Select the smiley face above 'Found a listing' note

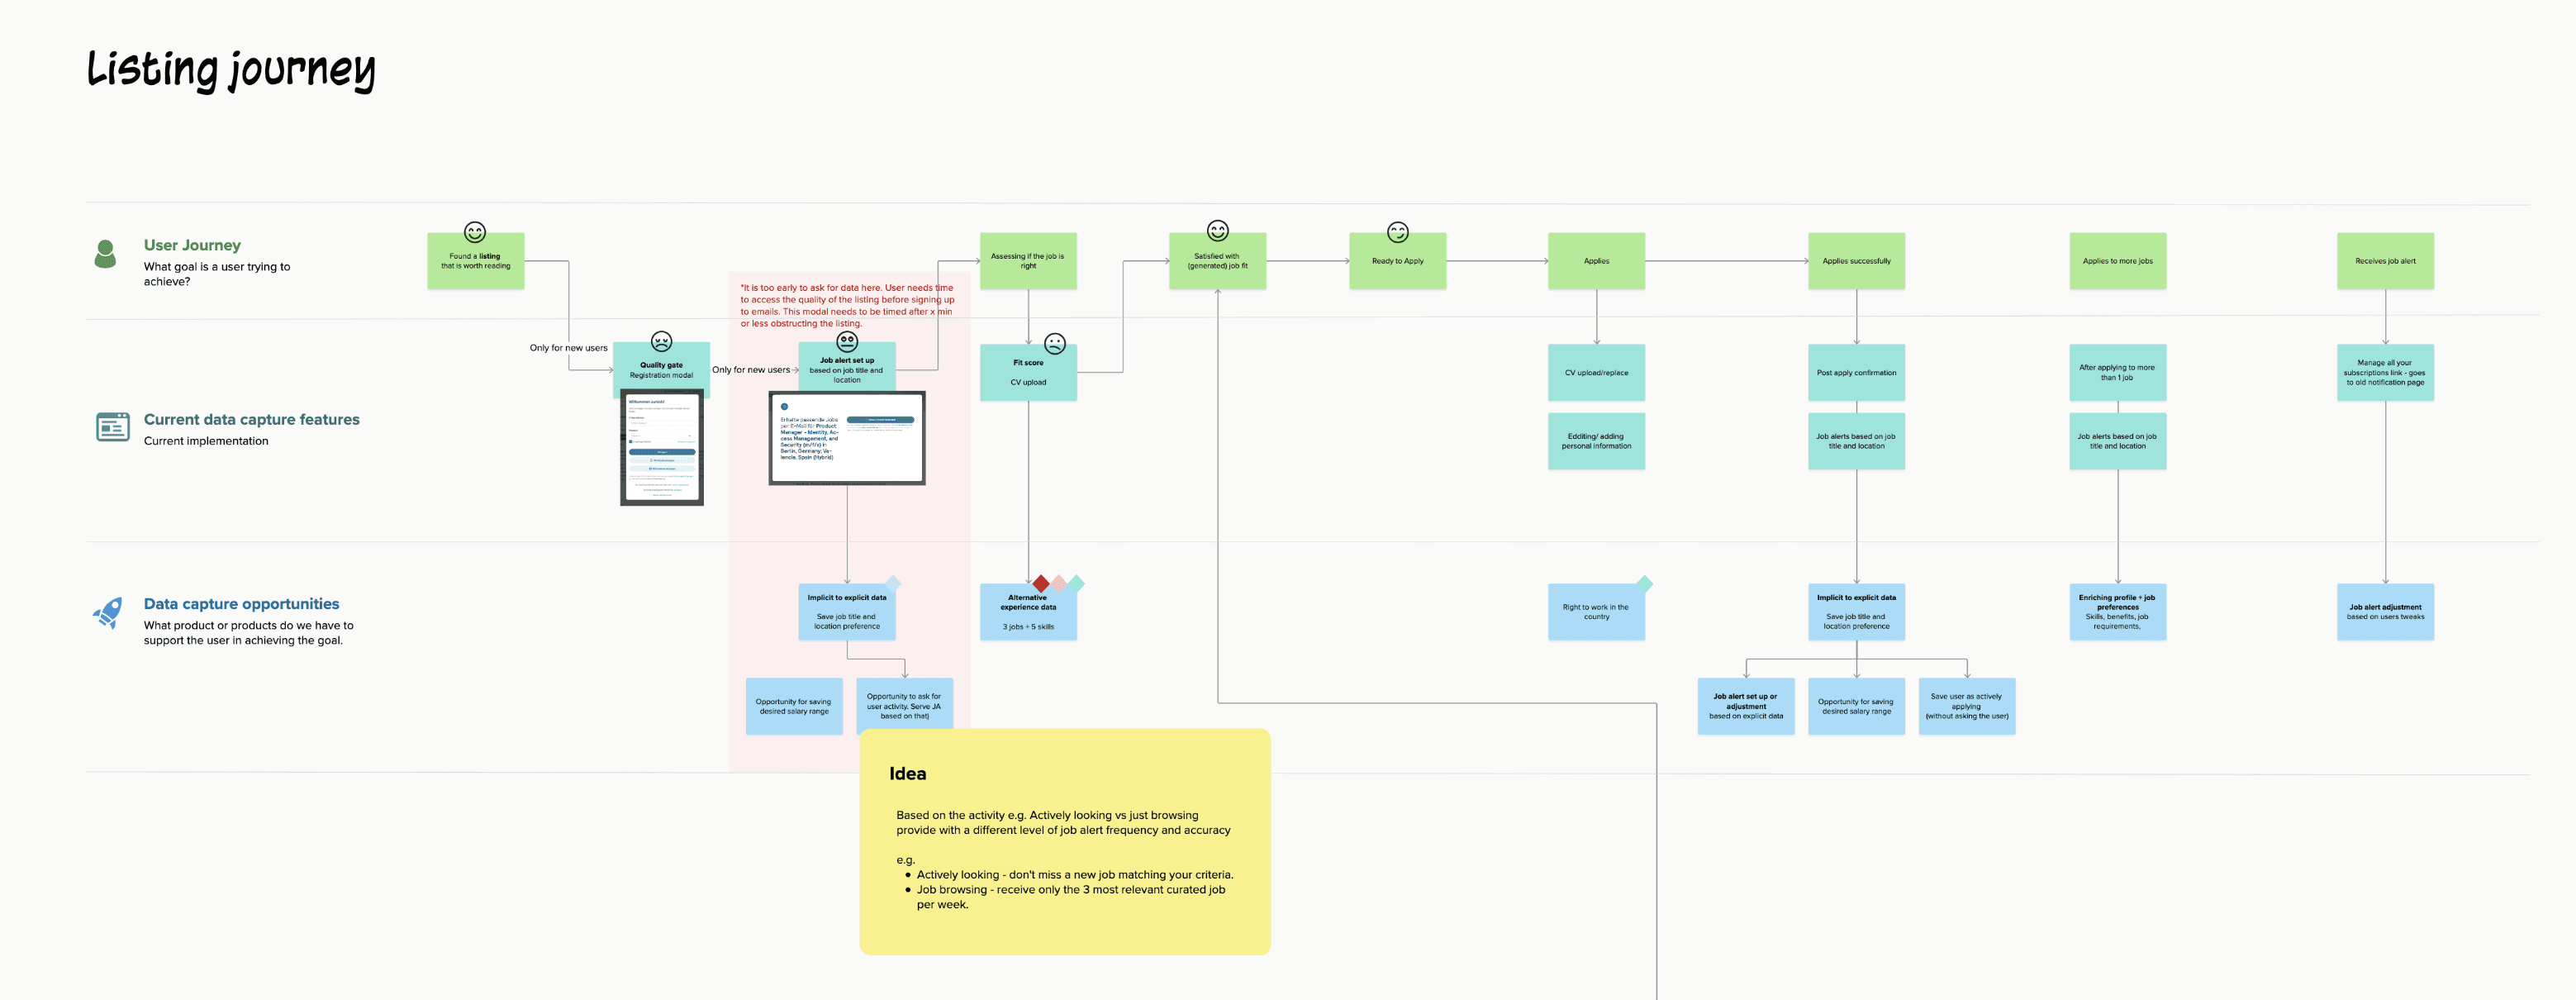(475, 232)
